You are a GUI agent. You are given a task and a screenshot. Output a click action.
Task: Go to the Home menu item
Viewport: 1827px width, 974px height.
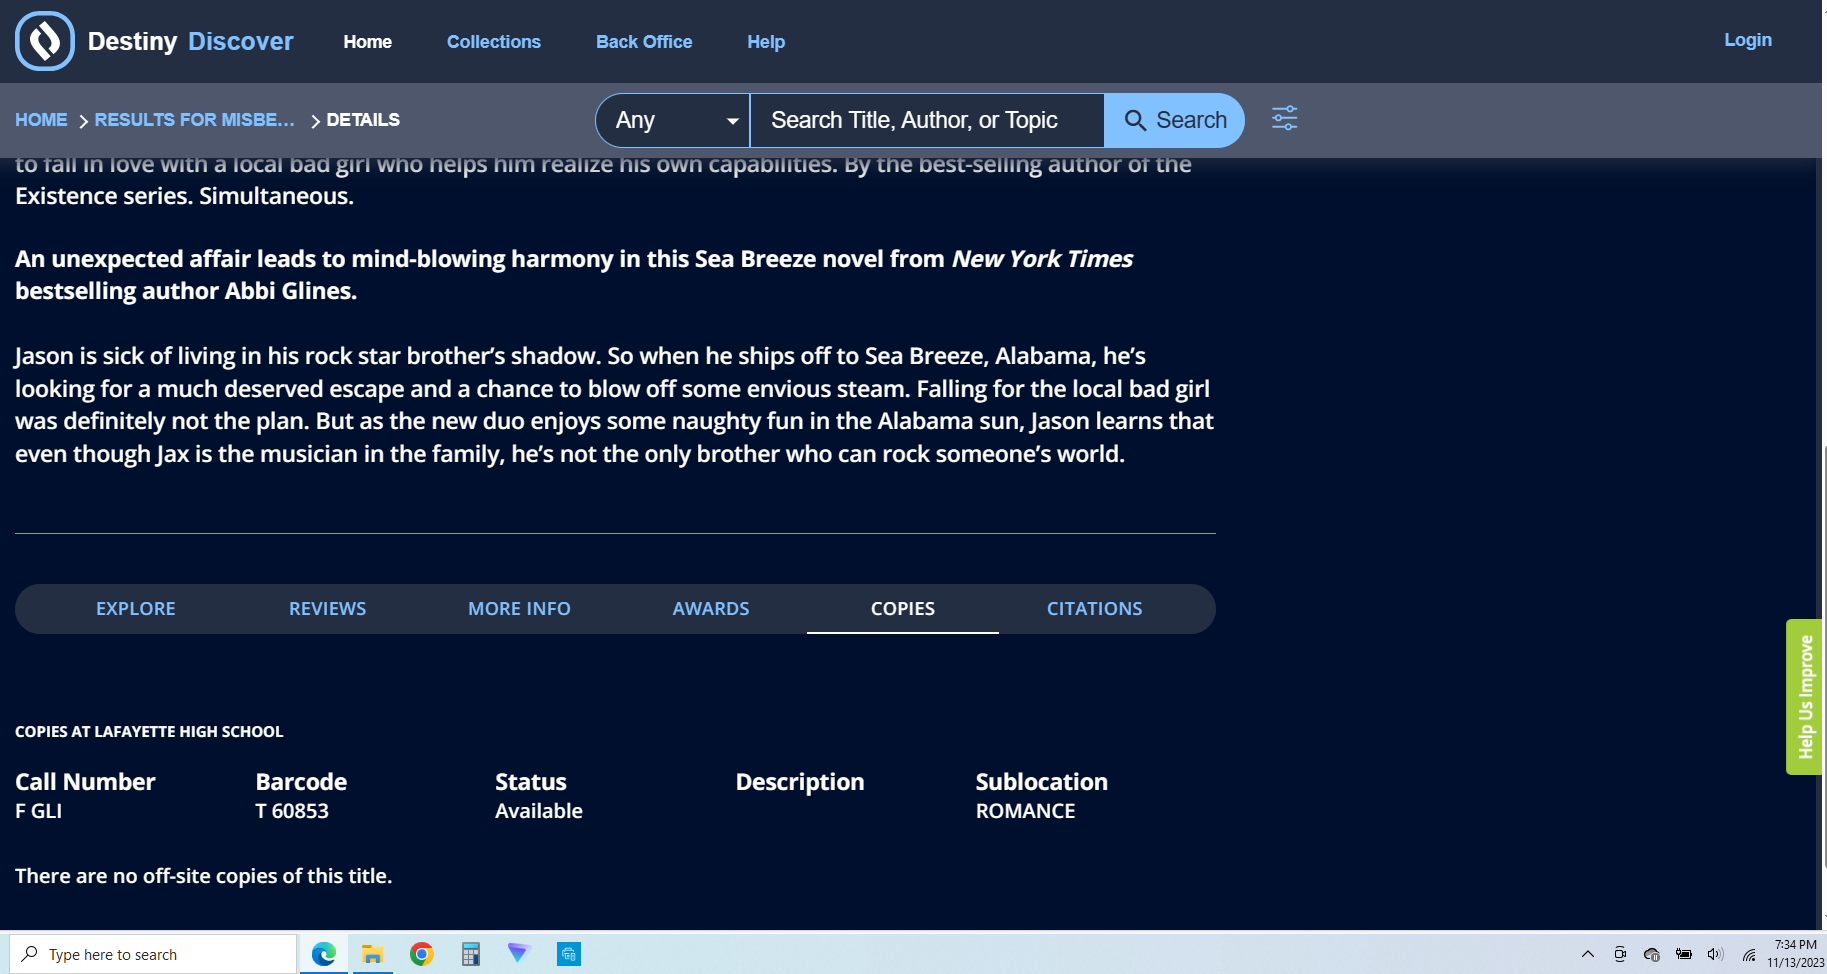tap(367, 42)
